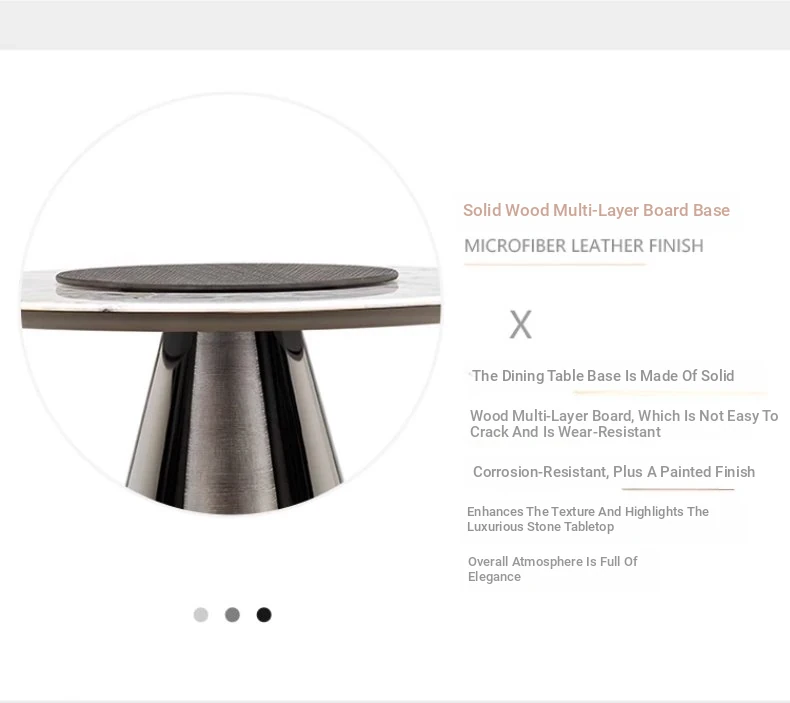
Task: Click the gray header bar at top
Action: (x=395, y=25)
